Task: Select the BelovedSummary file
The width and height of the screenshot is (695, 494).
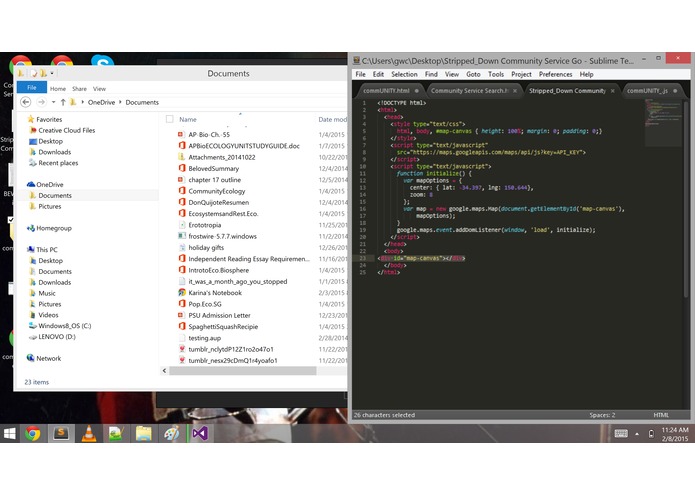Action: [x=213, y=168]
